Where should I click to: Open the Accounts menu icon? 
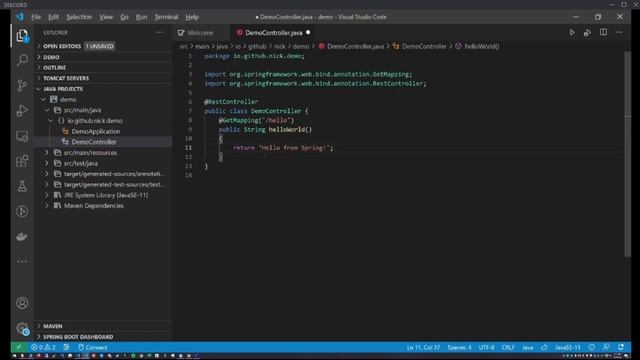coord(22,303)
